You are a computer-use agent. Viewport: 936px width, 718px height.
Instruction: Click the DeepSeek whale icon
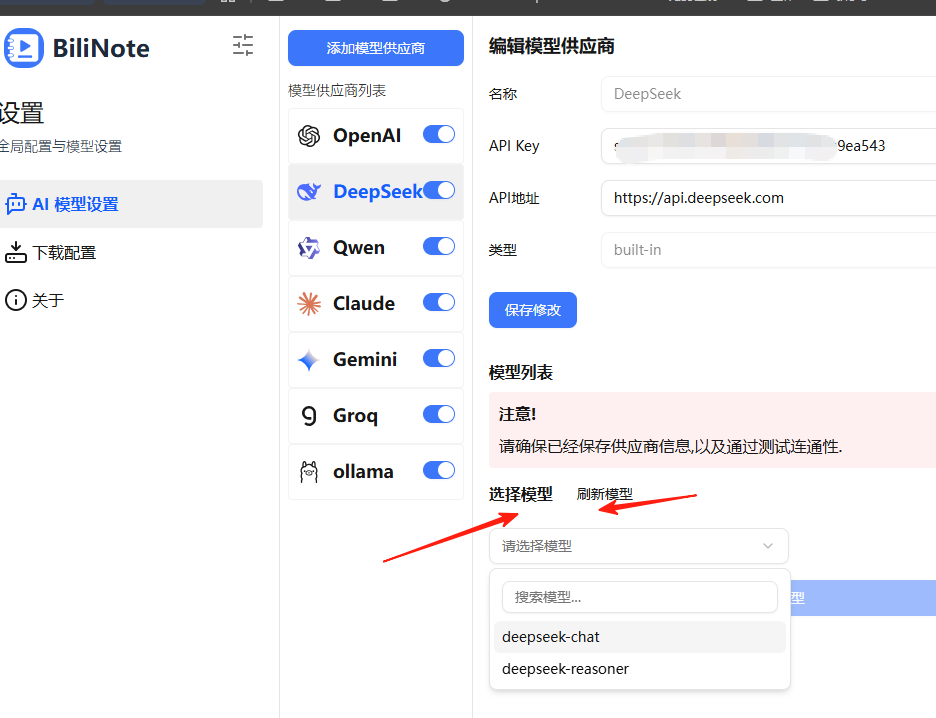click(x=310, y=190)
